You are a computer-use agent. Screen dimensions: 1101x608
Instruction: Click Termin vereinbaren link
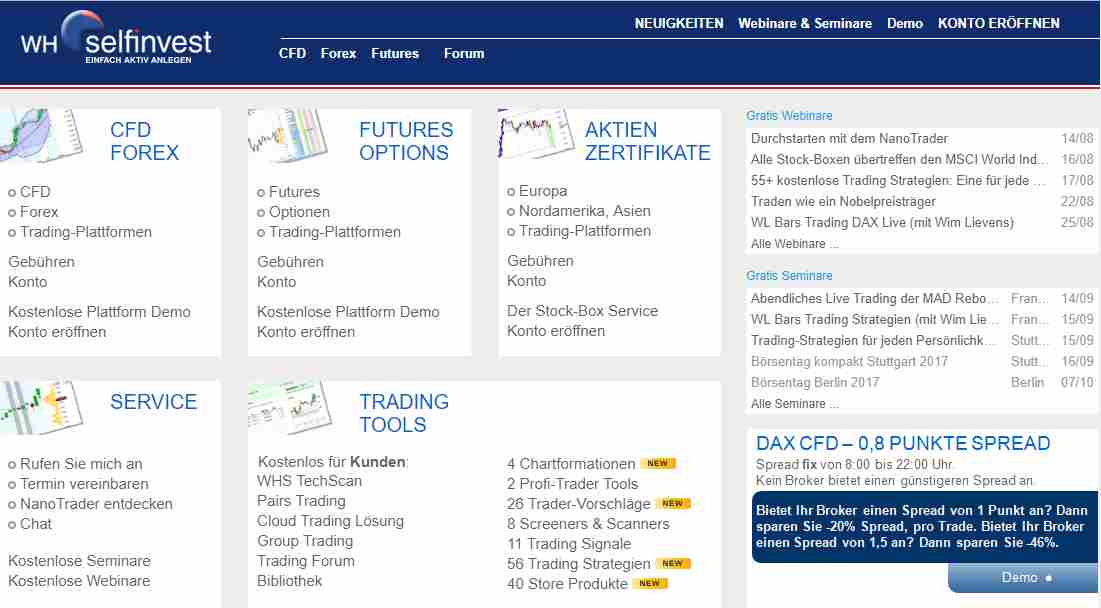(x=84, y=484)
